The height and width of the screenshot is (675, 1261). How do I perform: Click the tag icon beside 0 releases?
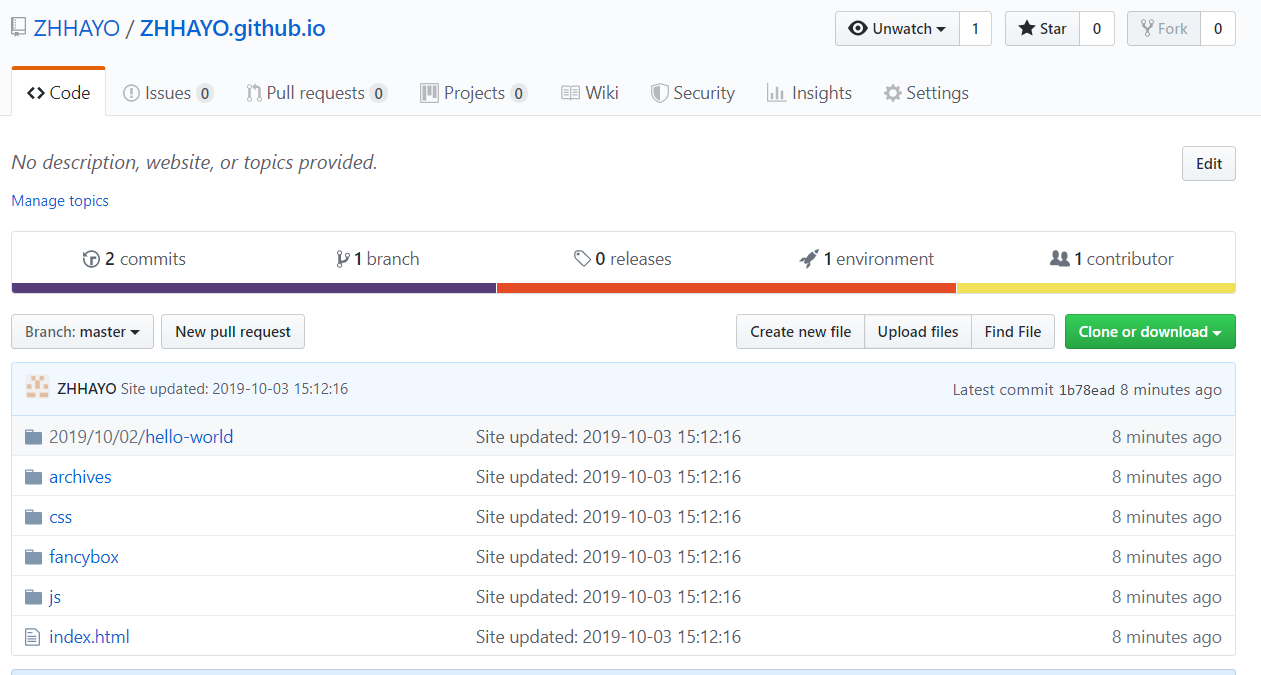(582, 259)
